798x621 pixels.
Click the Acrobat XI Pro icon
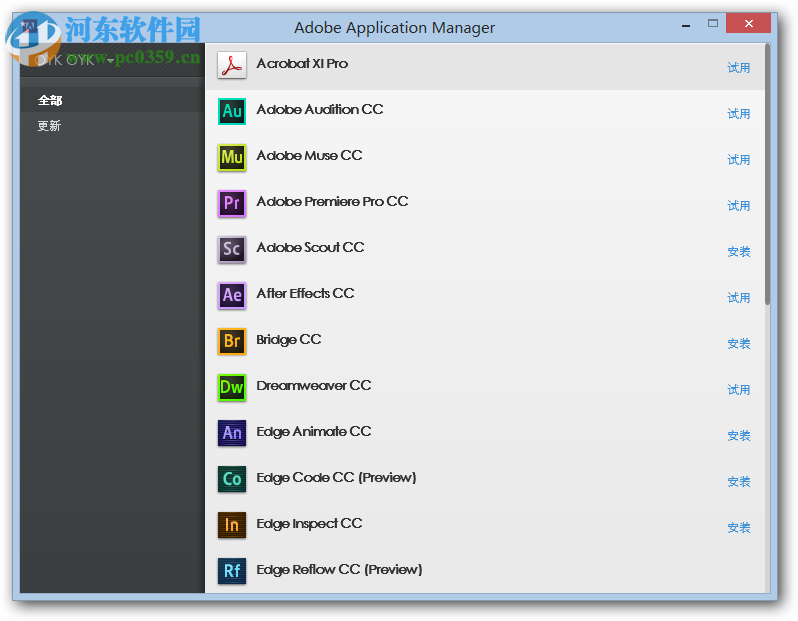[232, 65]
